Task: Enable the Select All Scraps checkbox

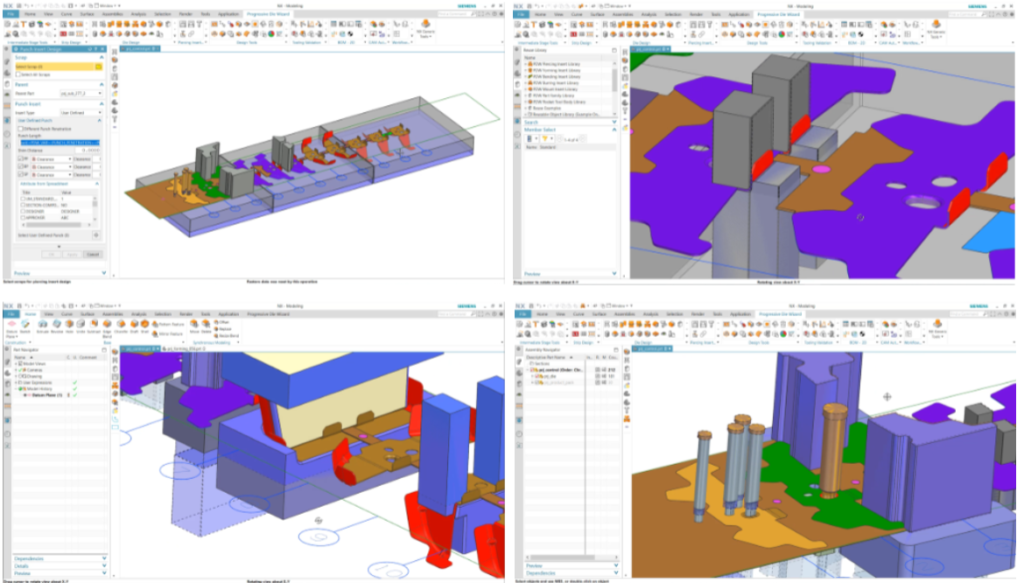Action: click(19, 75)
